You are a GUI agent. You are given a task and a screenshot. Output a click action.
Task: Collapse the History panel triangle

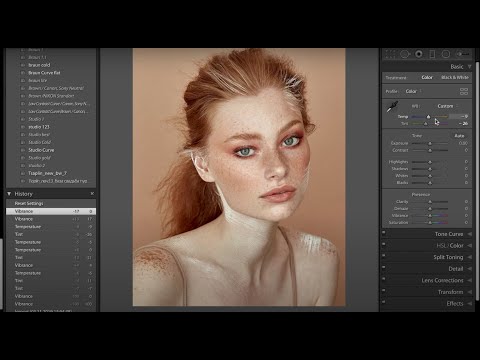(9, 193)
